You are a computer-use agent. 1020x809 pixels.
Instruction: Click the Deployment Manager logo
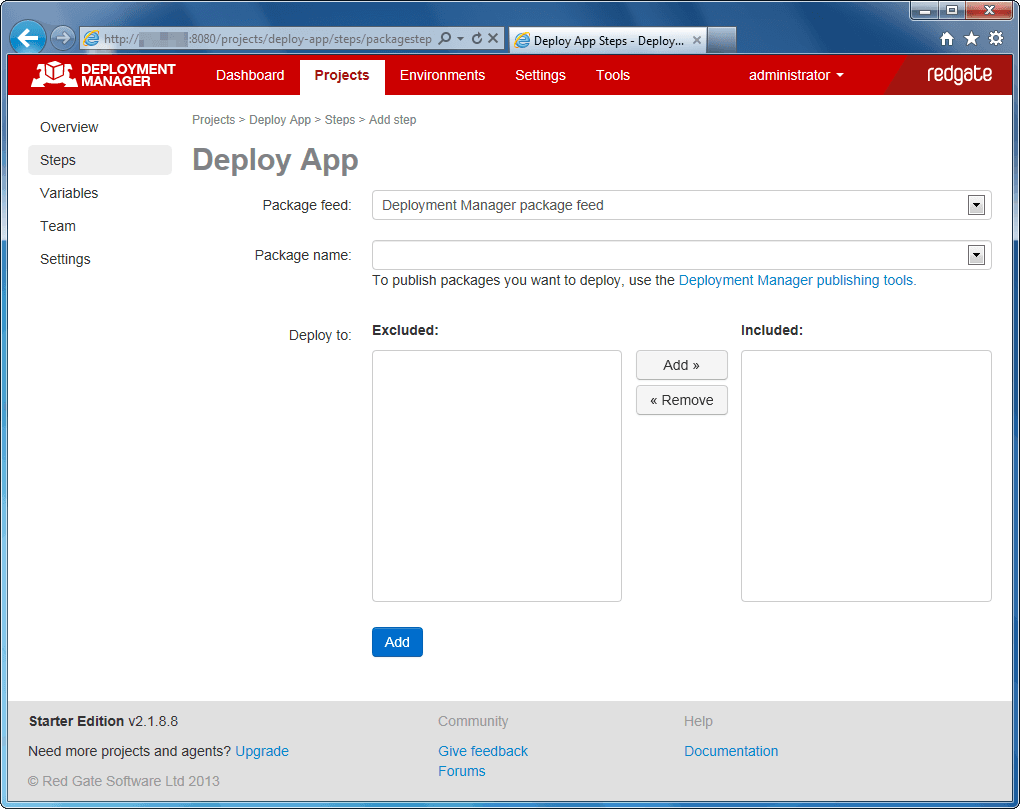103,75
